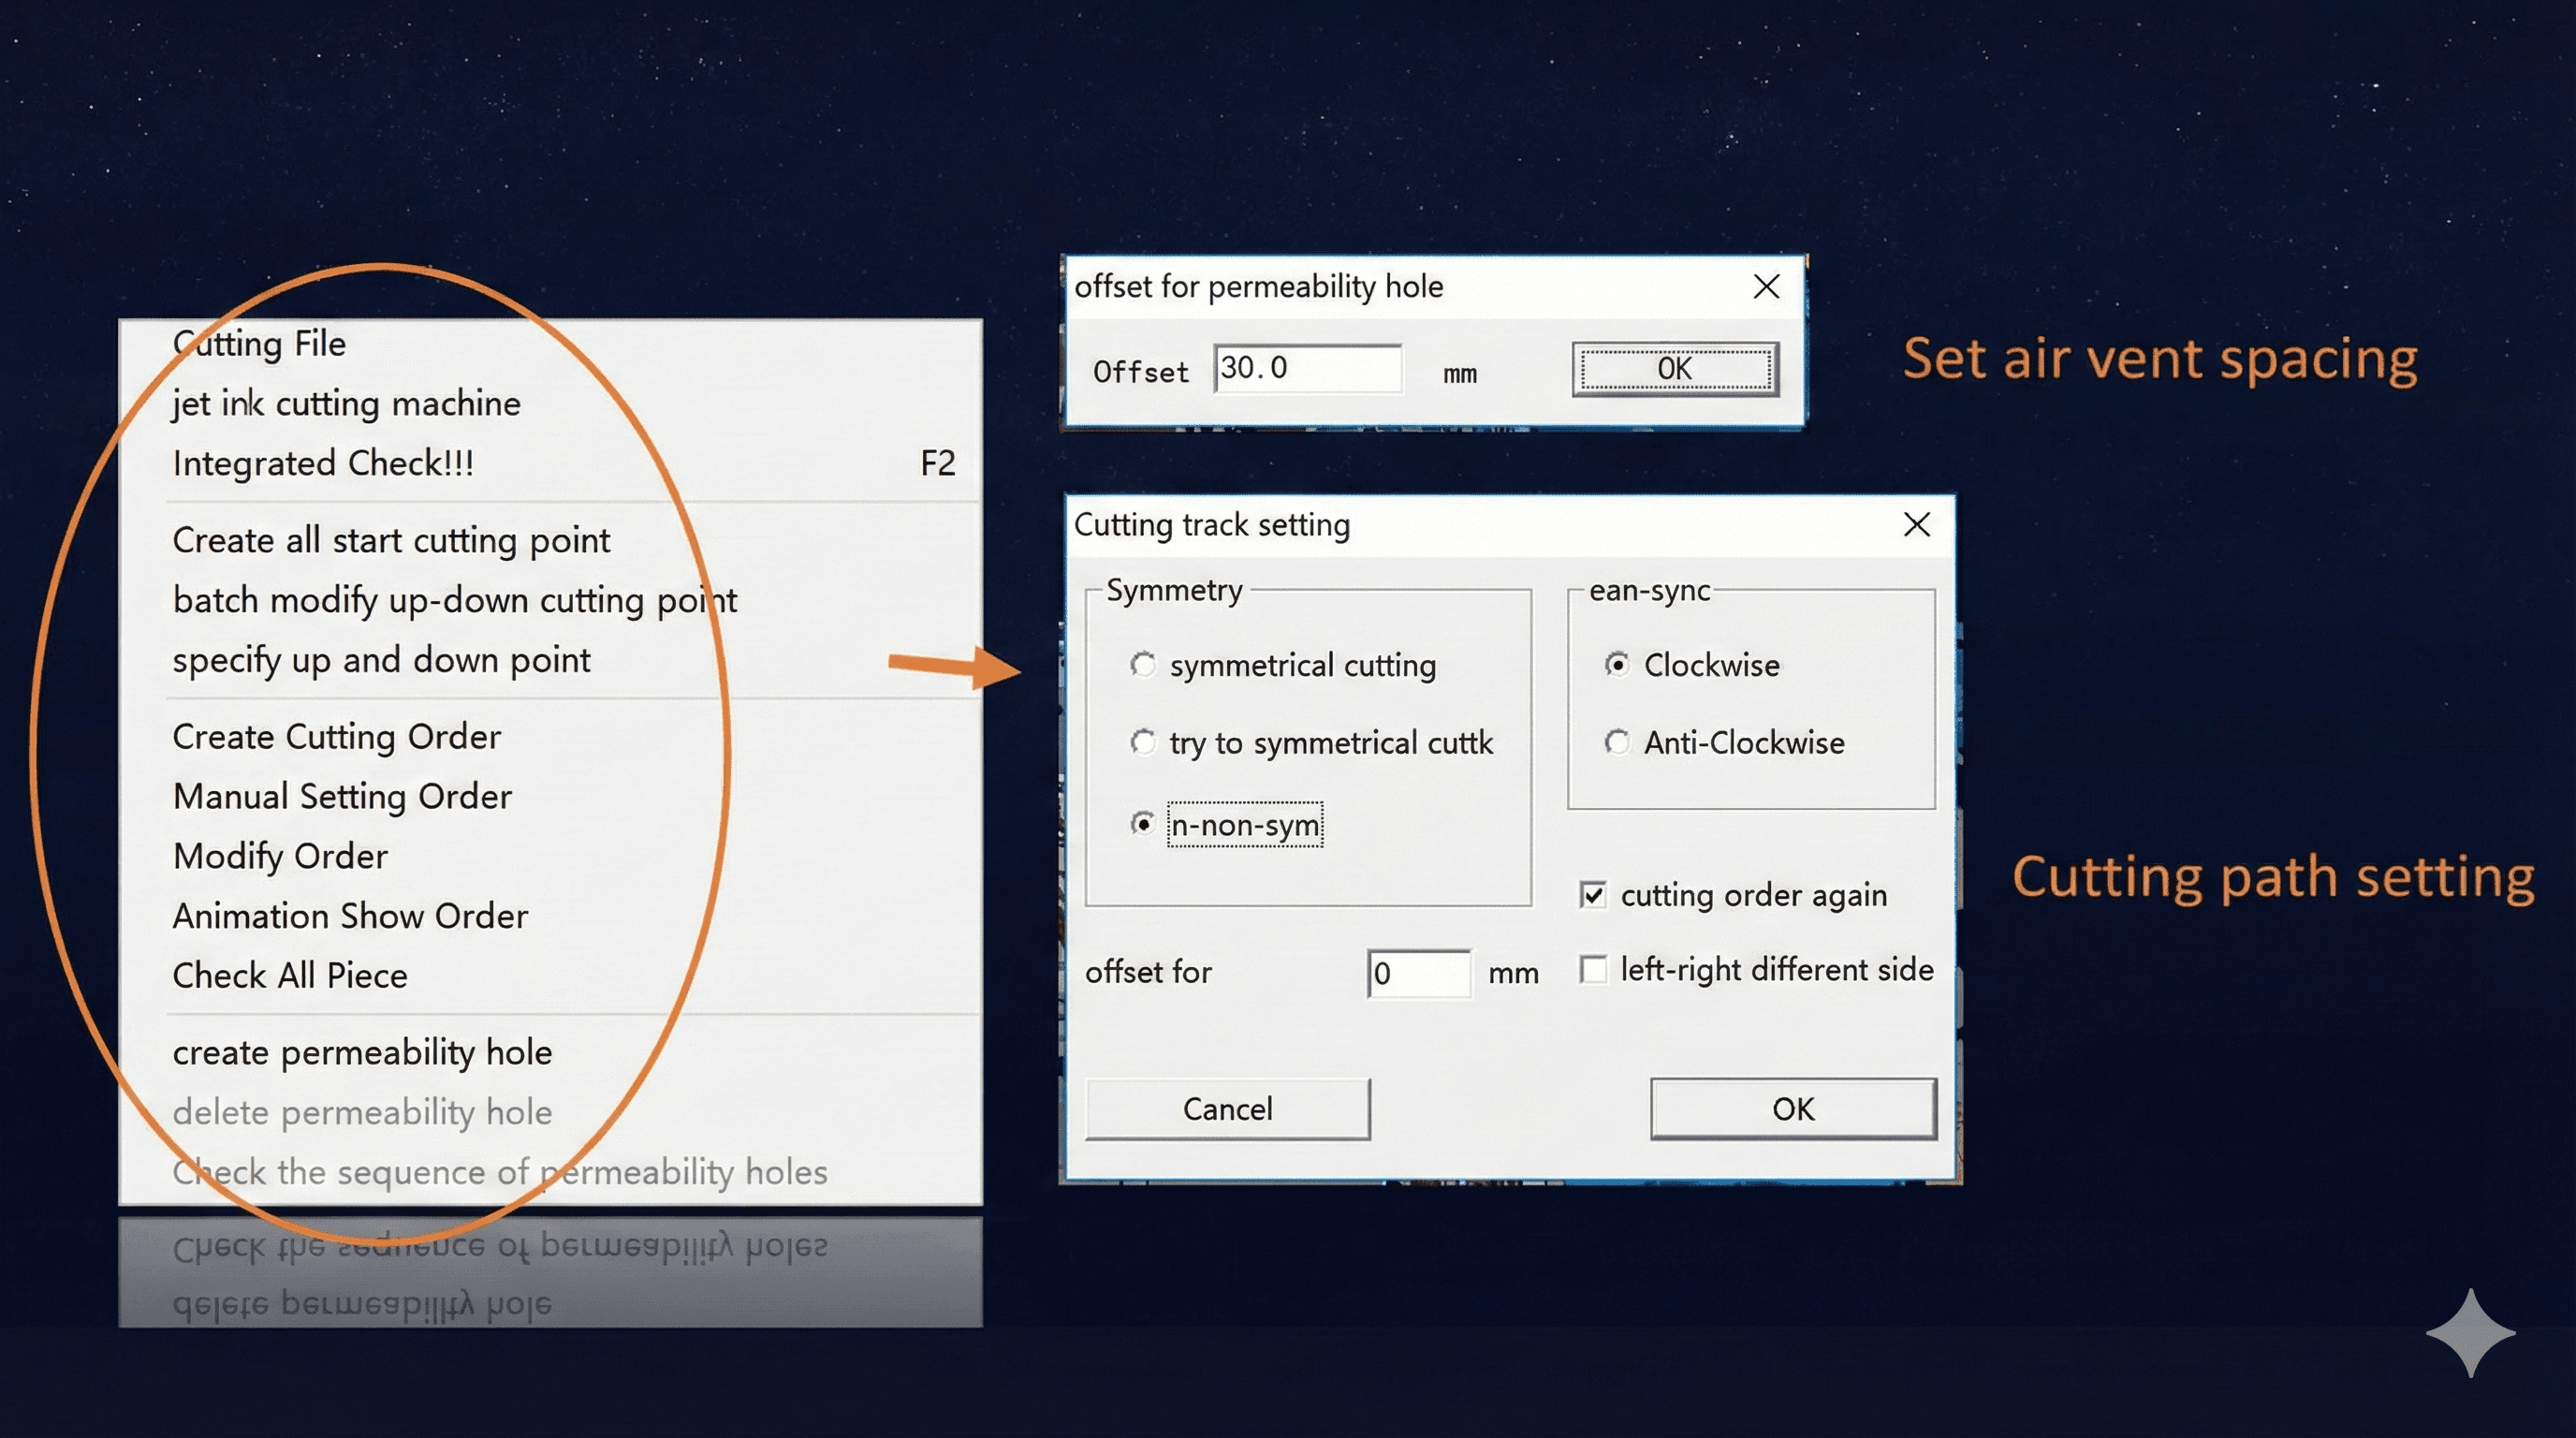Open the Cutting File menu entry
The height and width of the screenshot is (1438, 2576).
click(259, 343)
